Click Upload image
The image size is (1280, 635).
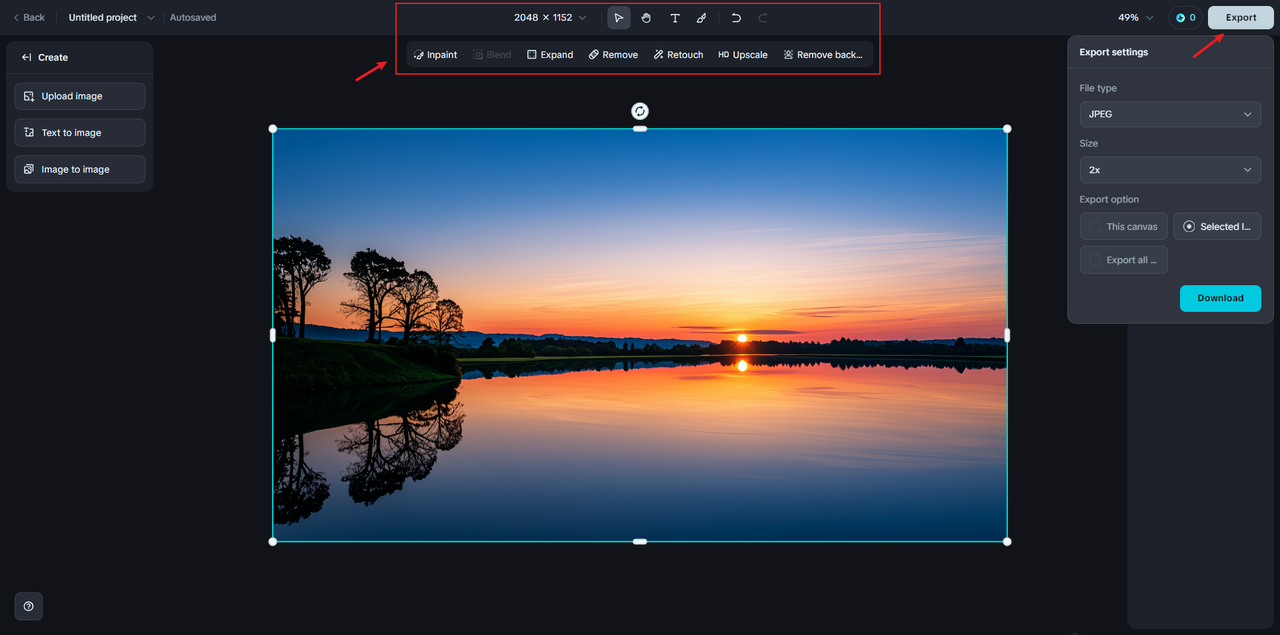coord(80,96)
